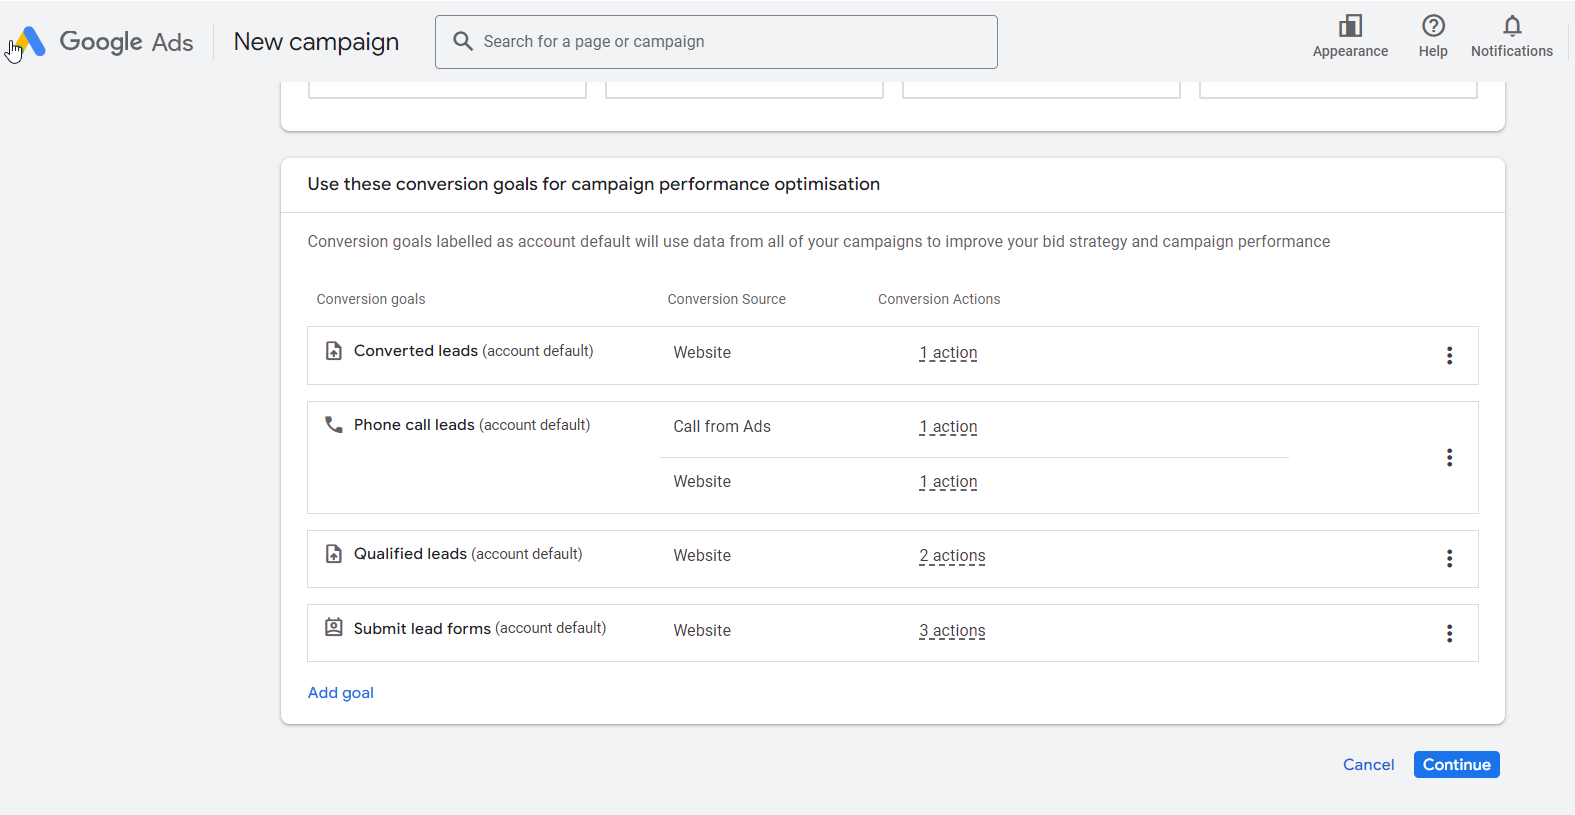Open the Help icon
The image size is (1575, 815).
pyautogui.click(x=1433, y=26)
